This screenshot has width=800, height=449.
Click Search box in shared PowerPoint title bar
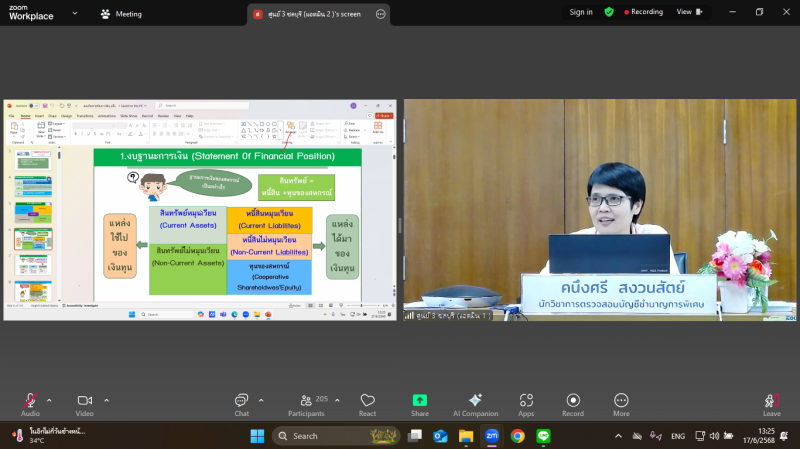tap(202, 106)
